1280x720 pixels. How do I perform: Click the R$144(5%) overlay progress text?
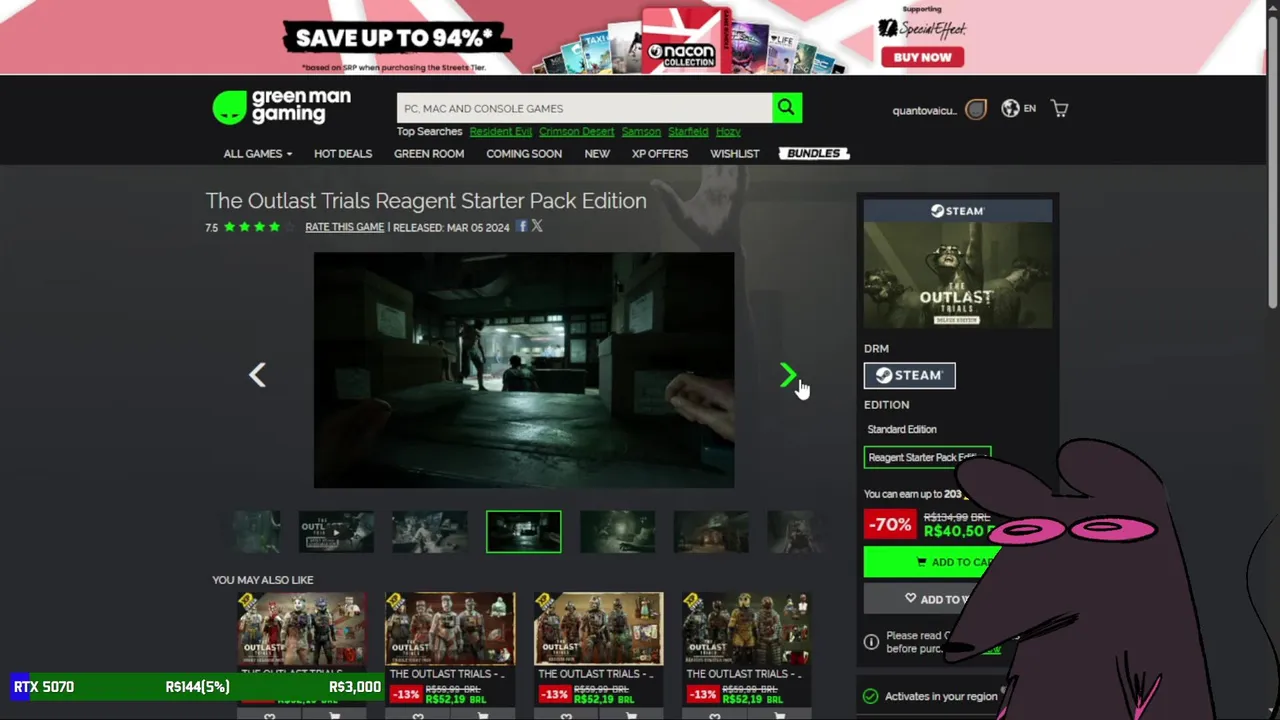(197, 687)
